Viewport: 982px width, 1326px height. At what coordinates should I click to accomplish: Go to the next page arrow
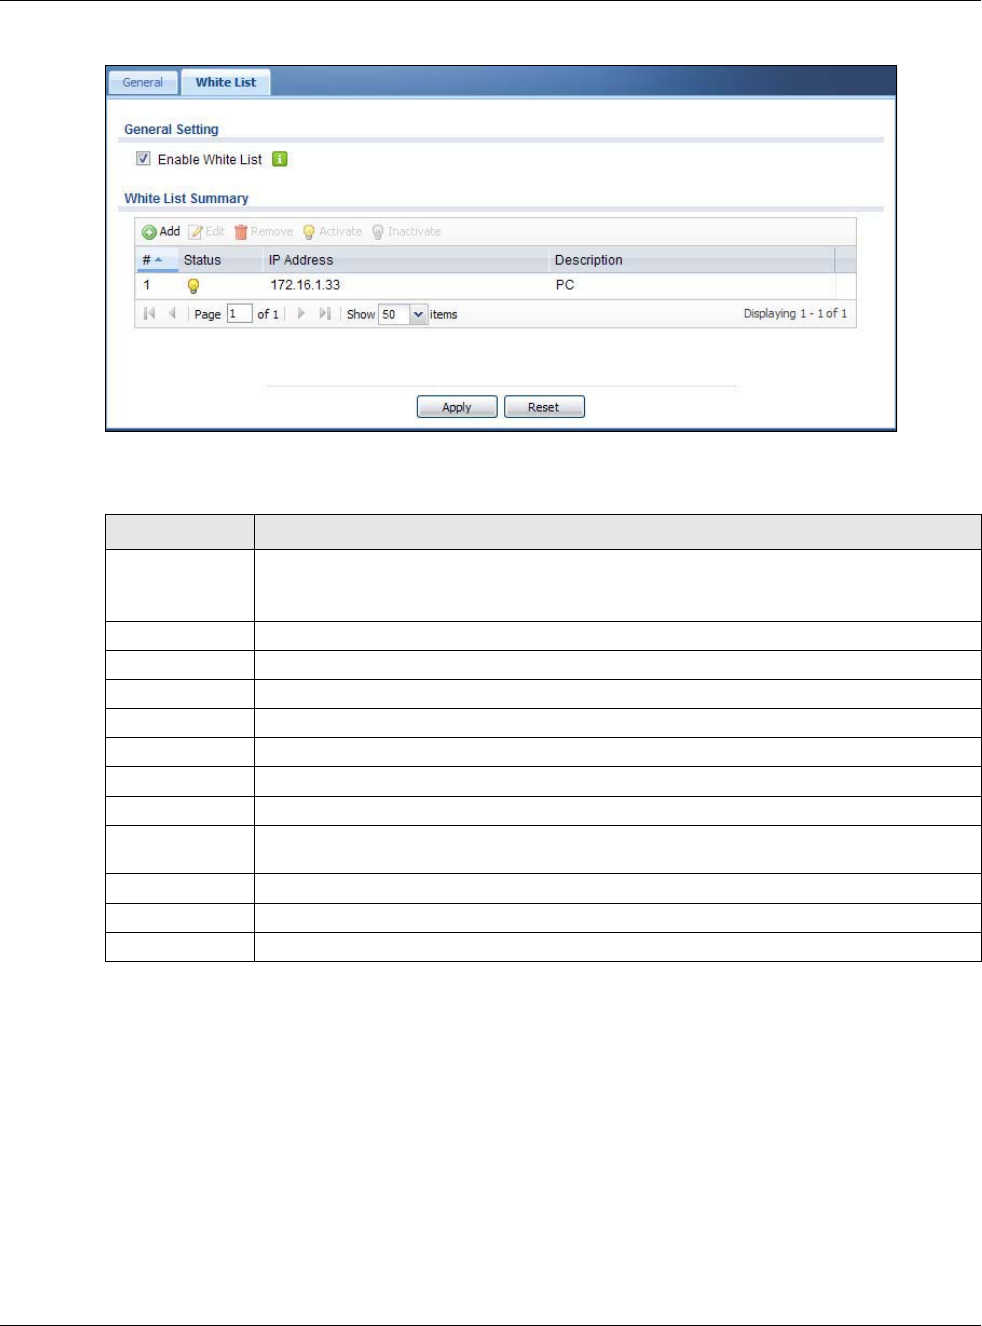point(301,314)
